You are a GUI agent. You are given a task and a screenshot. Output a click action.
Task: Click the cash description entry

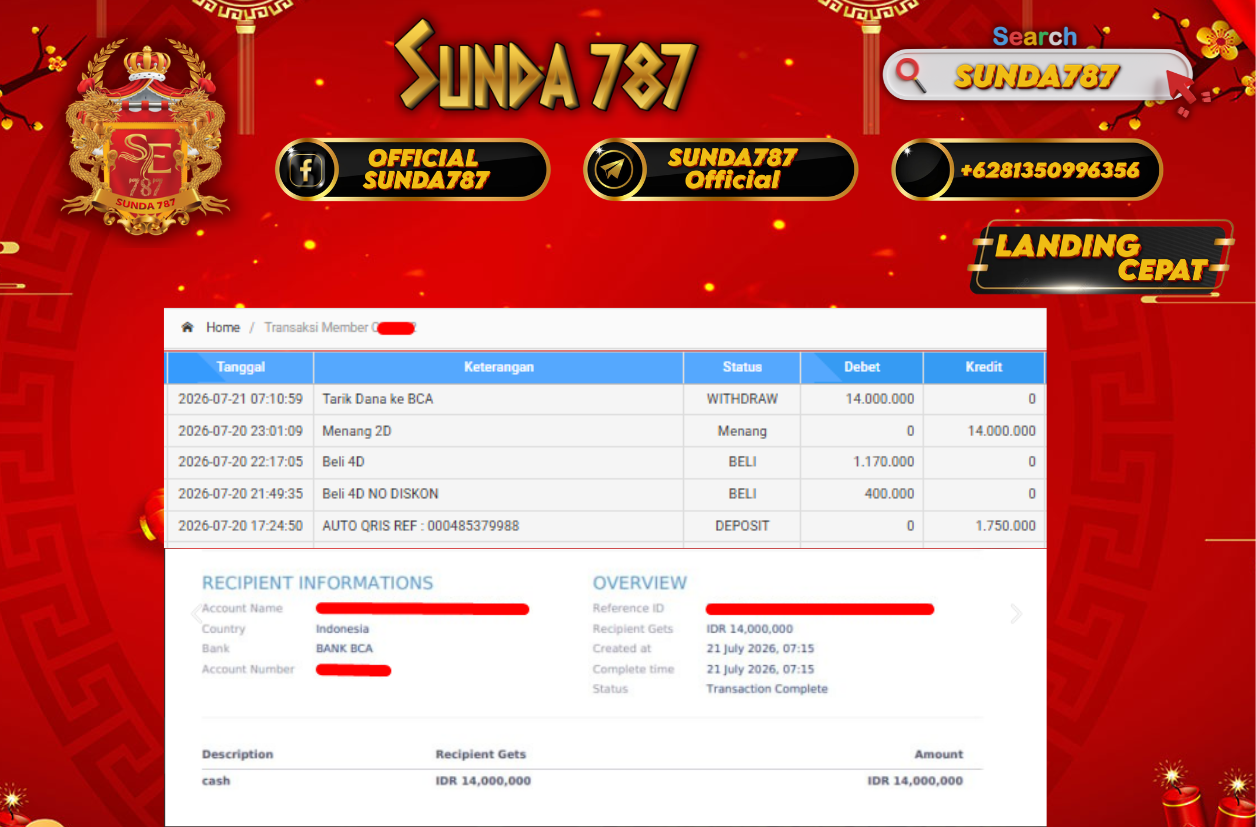coord(216,781)
